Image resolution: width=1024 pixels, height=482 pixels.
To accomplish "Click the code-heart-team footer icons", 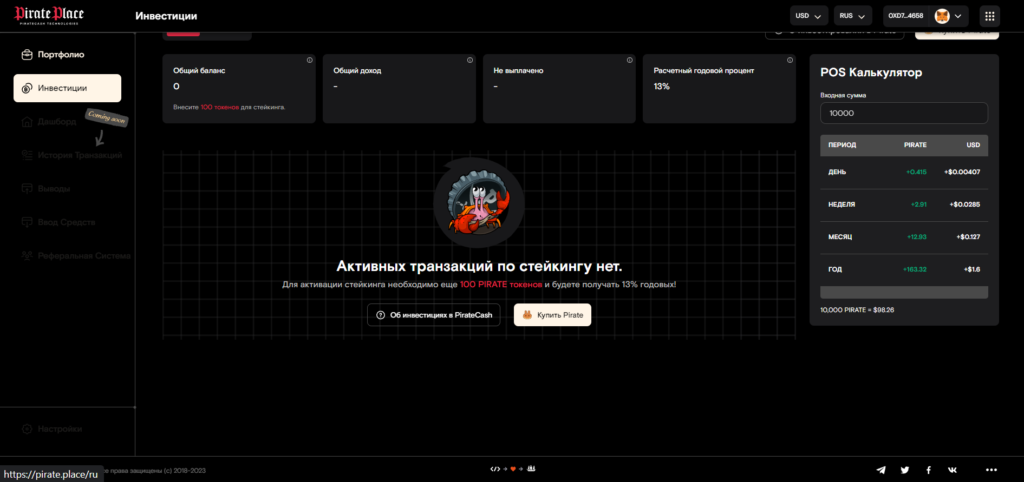I will (512, 469).
